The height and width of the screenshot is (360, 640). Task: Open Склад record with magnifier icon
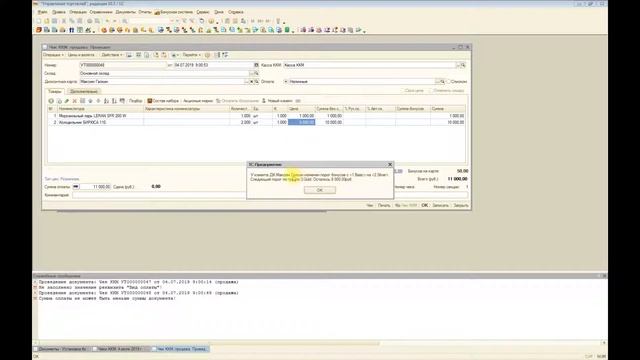pyautogui.click(x=256, y=73)
